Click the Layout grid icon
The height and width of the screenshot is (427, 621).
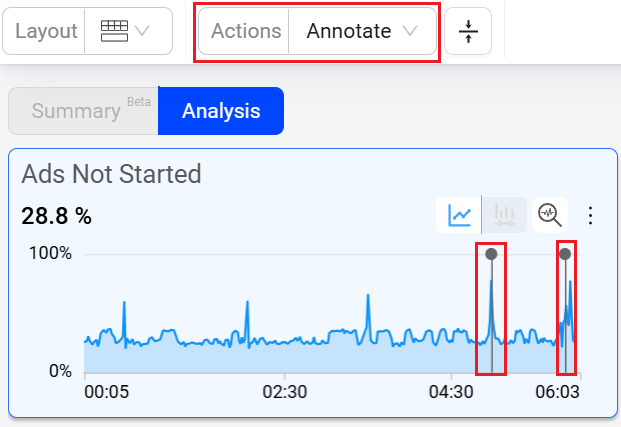click(114, 31)
